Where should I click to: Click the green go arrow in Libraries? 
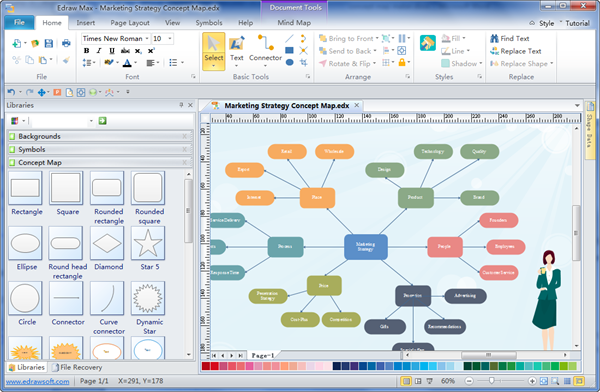[x=103, y=121]
